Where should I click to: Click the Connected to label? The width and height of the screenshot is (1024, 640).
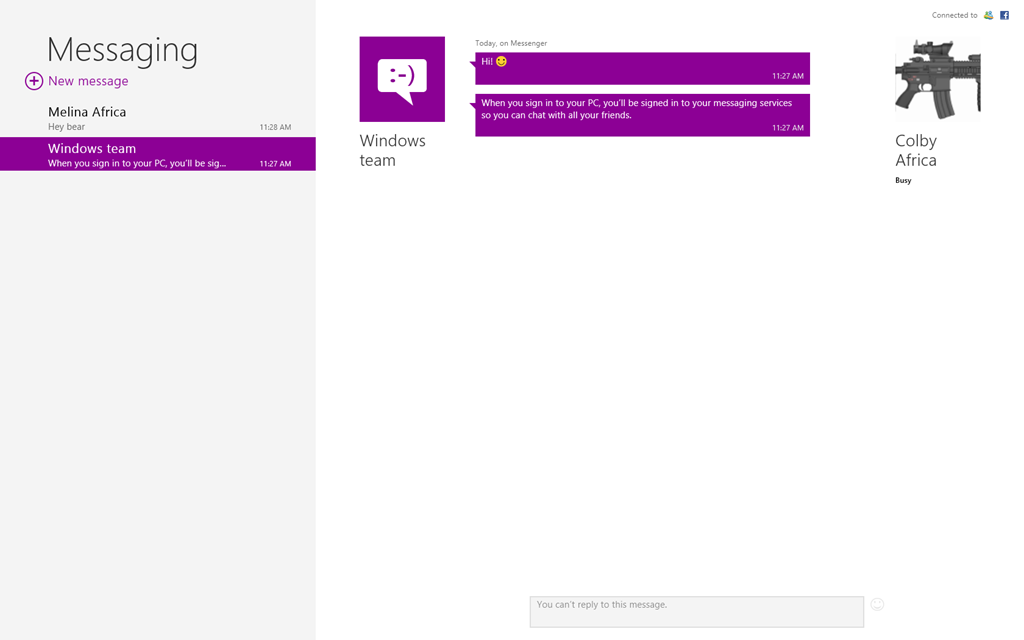[x=955, y=15]
